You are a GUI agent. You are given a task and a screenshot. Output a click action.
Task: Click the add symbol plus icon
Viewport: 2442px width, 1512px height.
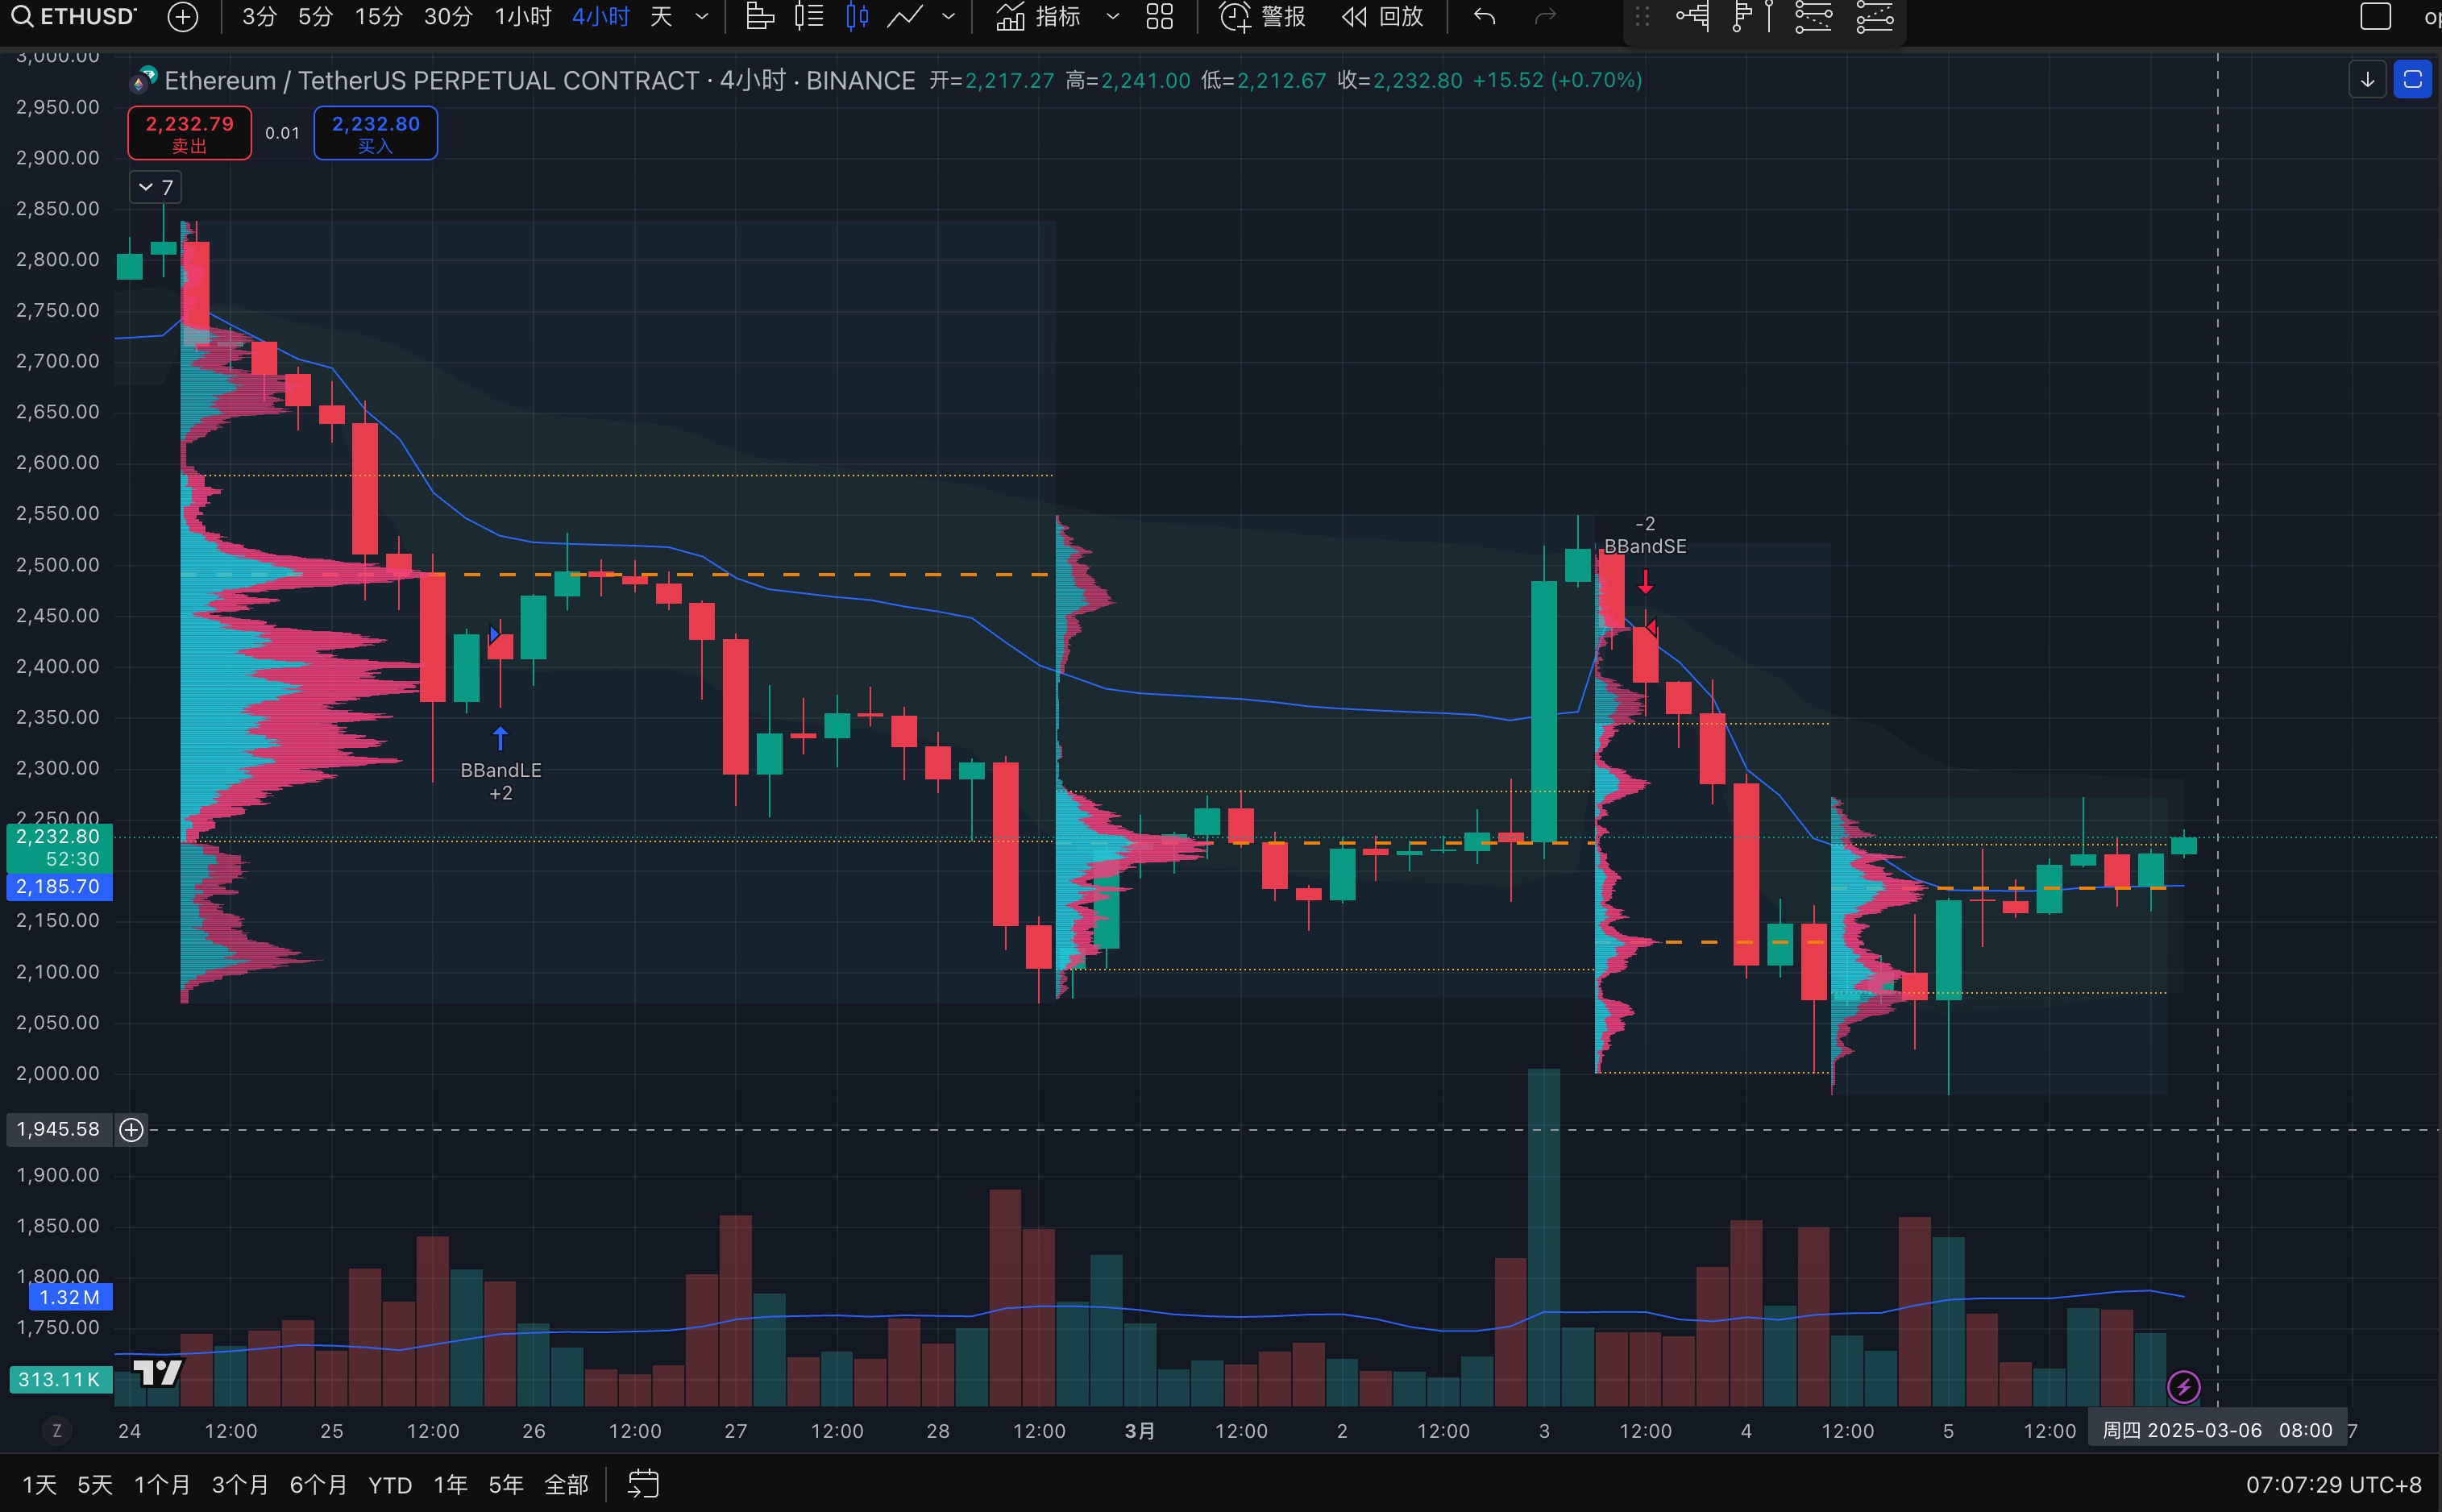[x=183, y=17]
